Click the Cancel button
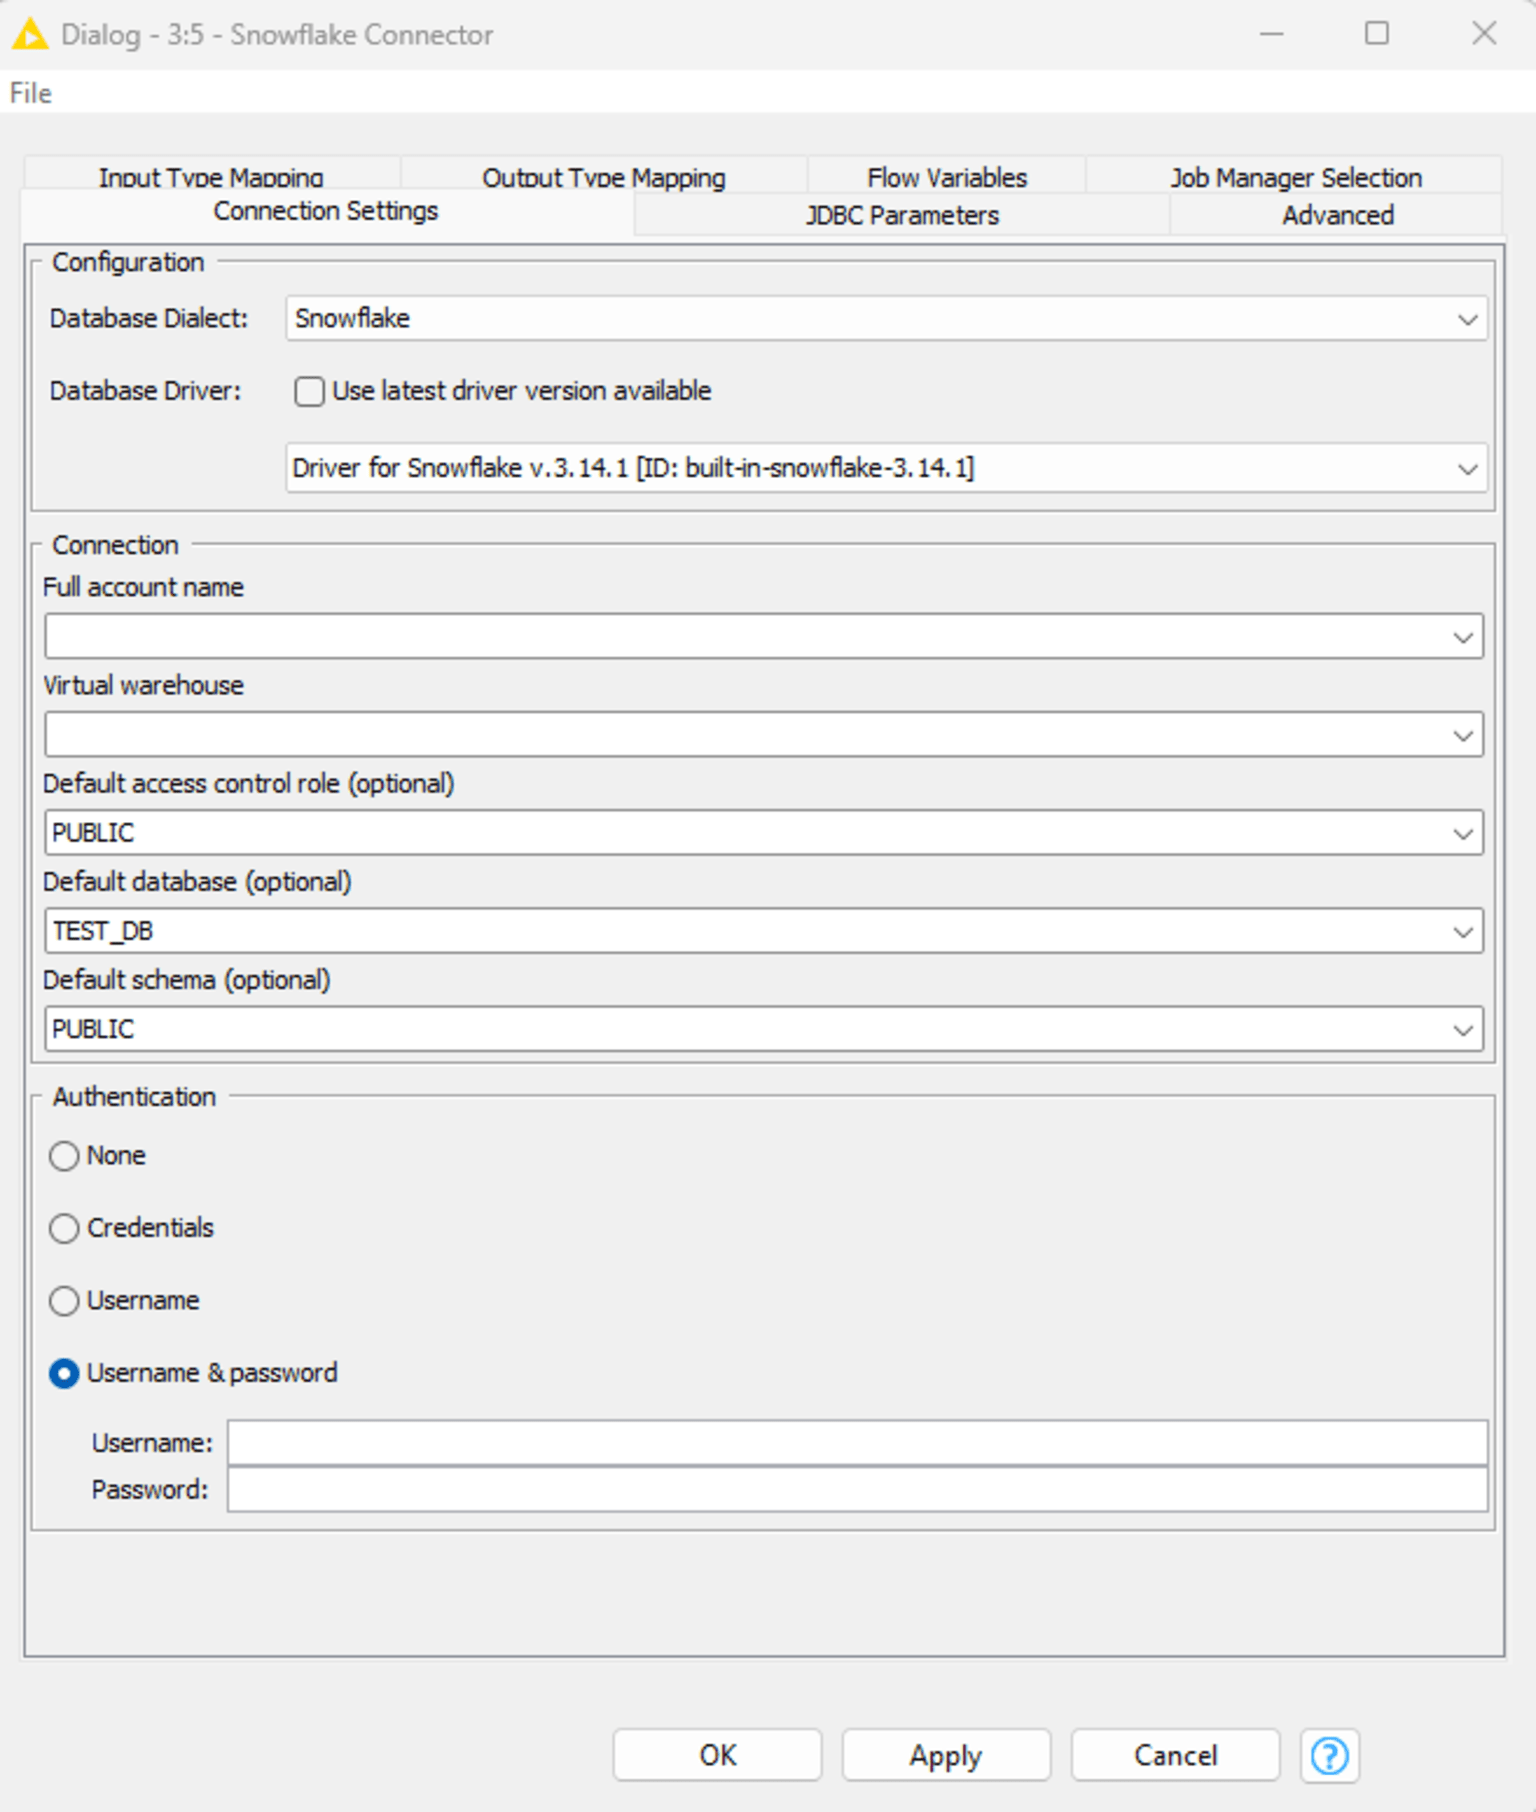Image resolution: width=1536 pixels, height=1812 pixels. (x=1175, y=1755)
